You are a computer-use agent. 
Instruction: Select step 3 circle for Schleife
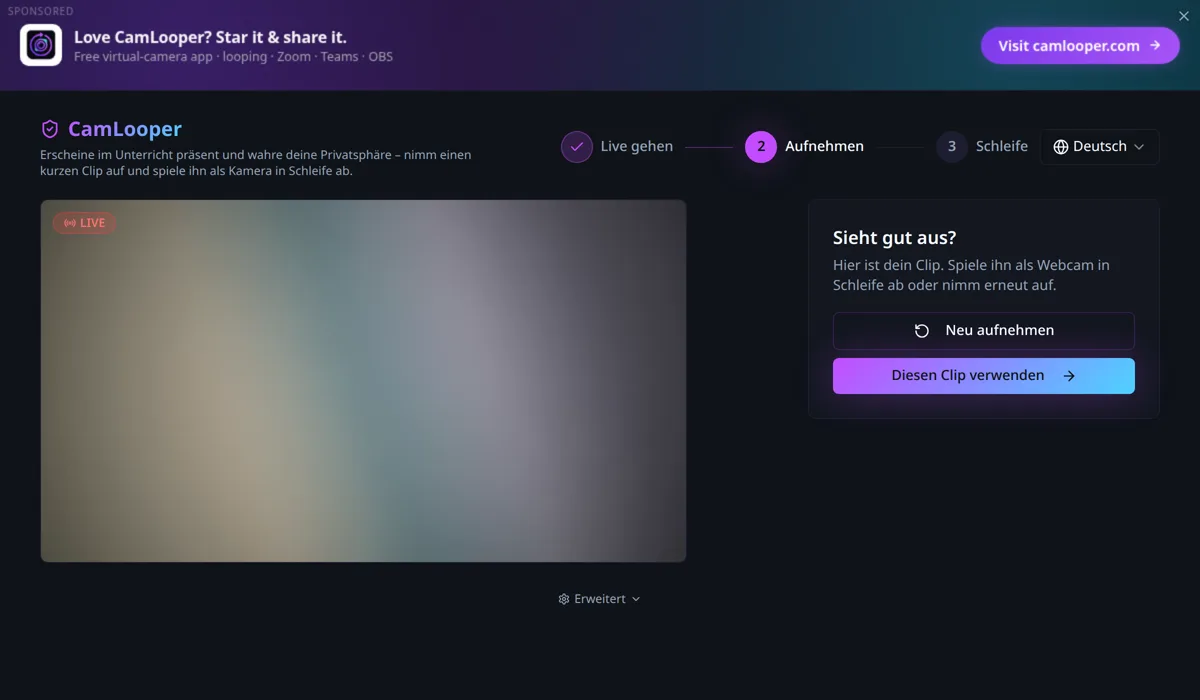point(952,147)
